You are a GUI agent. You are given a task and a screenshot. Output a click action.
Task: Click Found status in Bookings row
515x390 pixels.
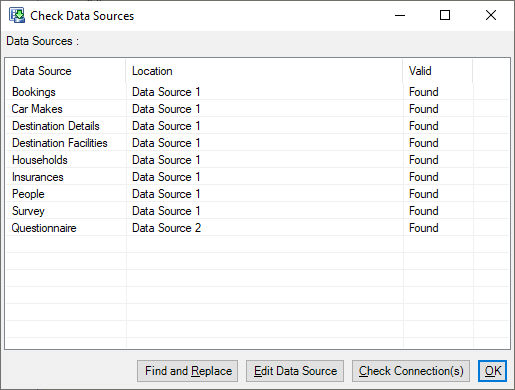tap(424, 92)
